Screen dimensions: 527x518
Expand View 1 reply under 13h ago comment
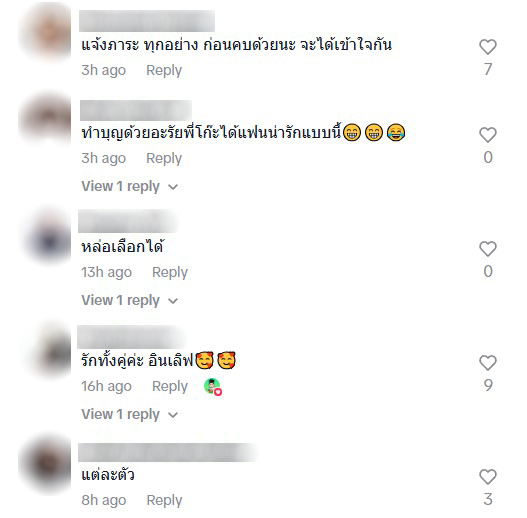pyautogui.click(x=129, y=300)
